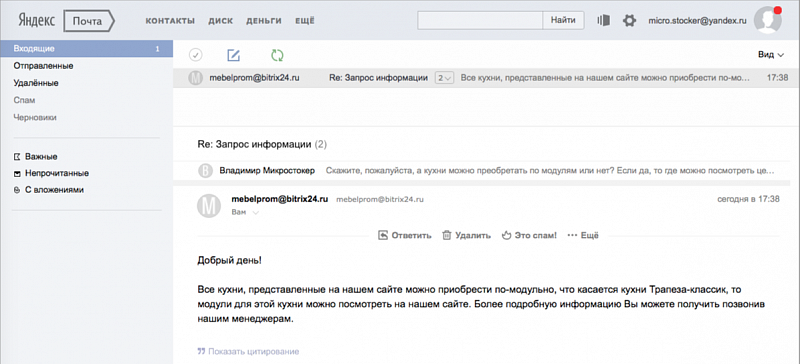Open the Черновики folder
Viewport: 800px width, 364px height.
pos(35,117)
